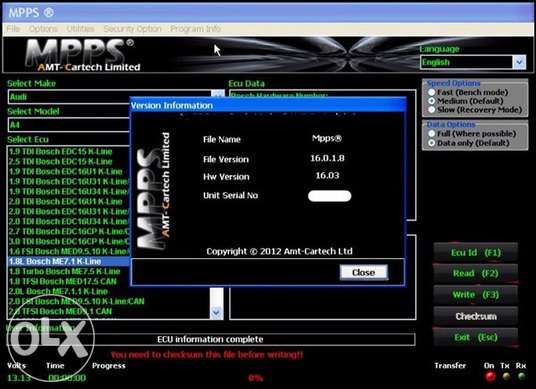Expand the Language dropdown arrow
This screenshot has width=536, height=389.
pyautogui.click(x=519, y=63)
